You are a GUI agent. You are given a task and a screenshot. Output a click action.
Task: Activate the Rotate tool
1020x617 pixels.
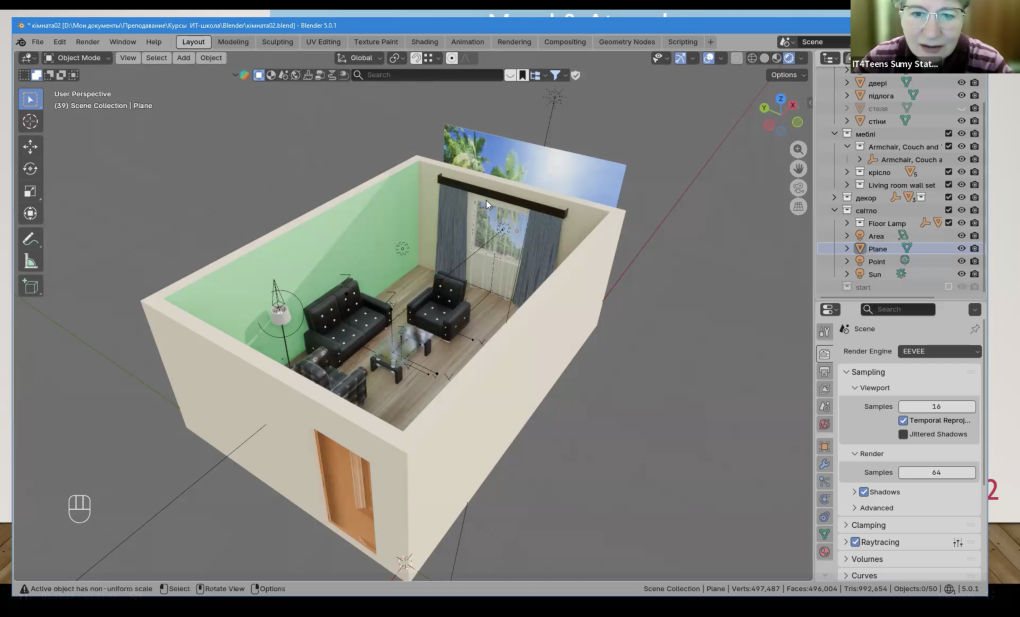coord(31,169)
